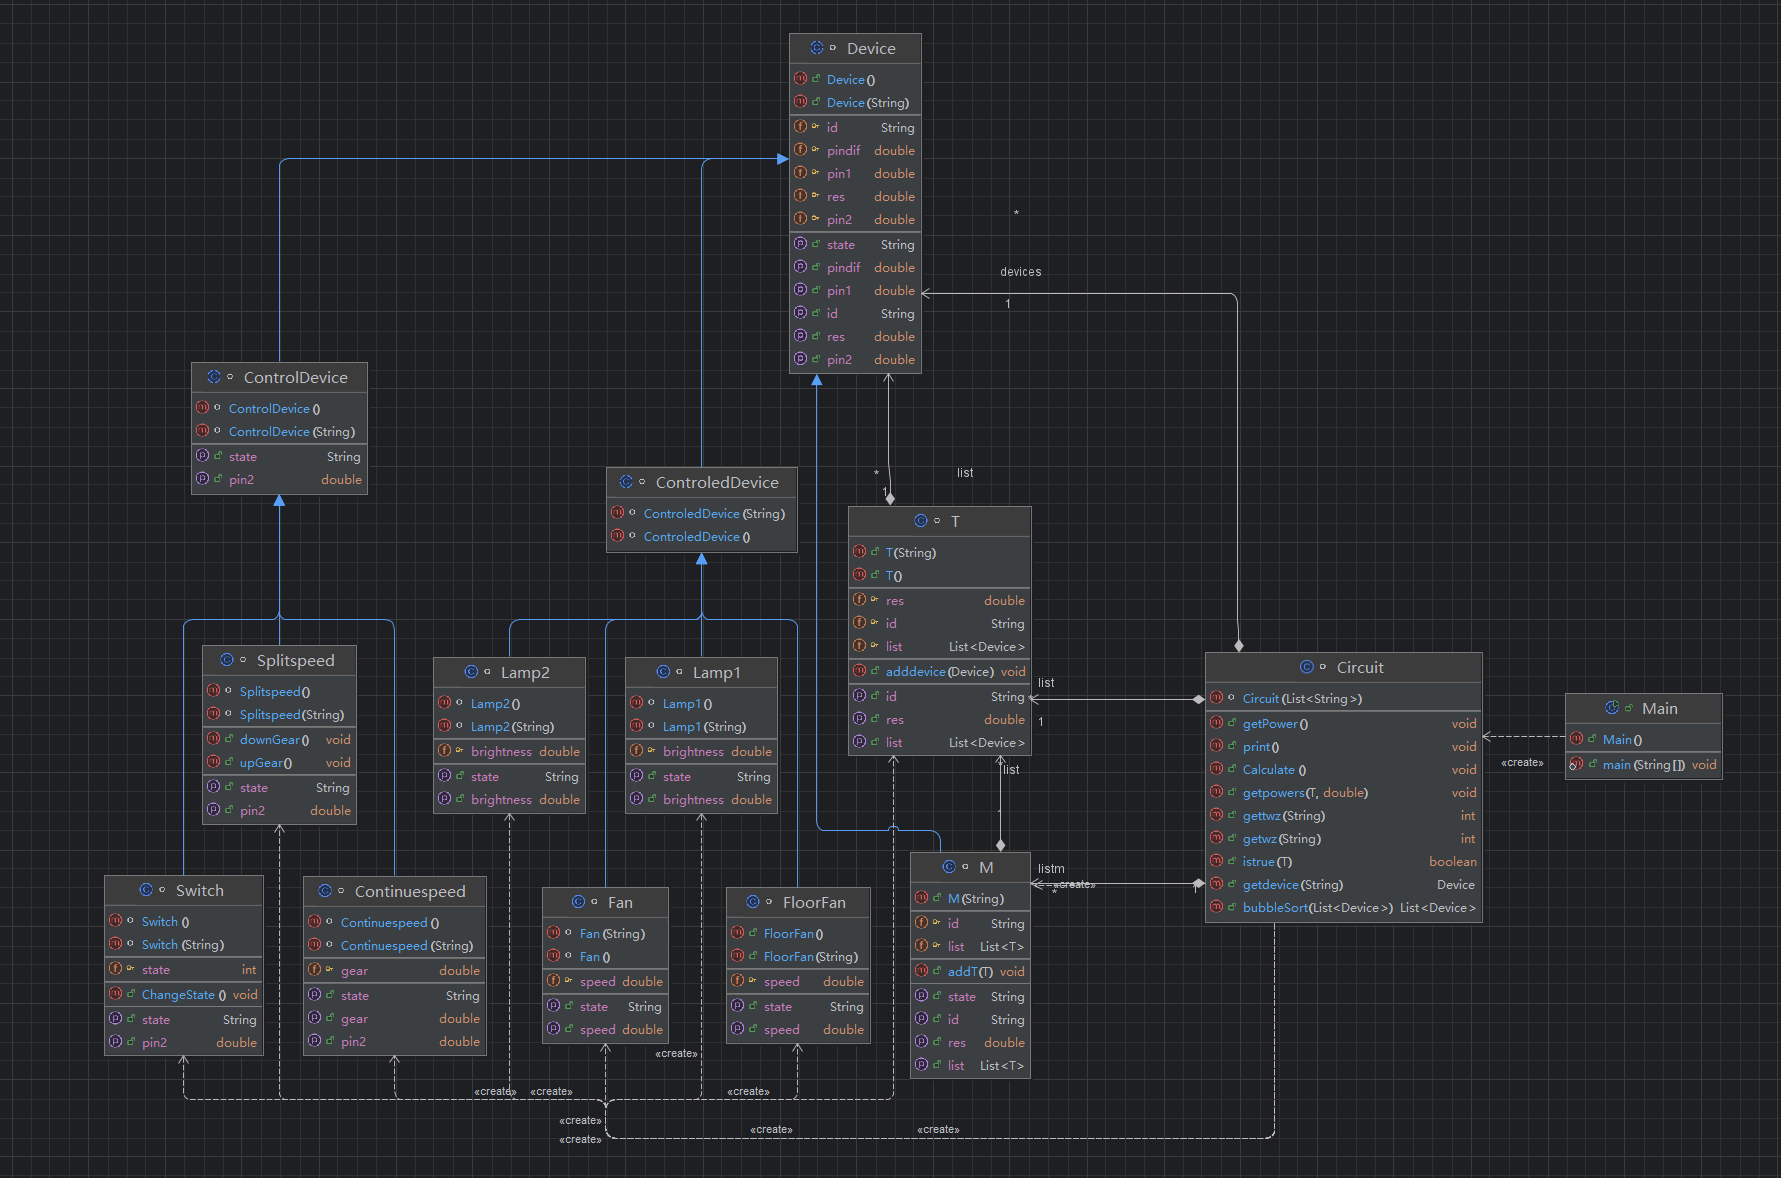Screen dimensions: 1781x1178
Task: Click the method icon beside ChangeState()
Action: [115, 994]
